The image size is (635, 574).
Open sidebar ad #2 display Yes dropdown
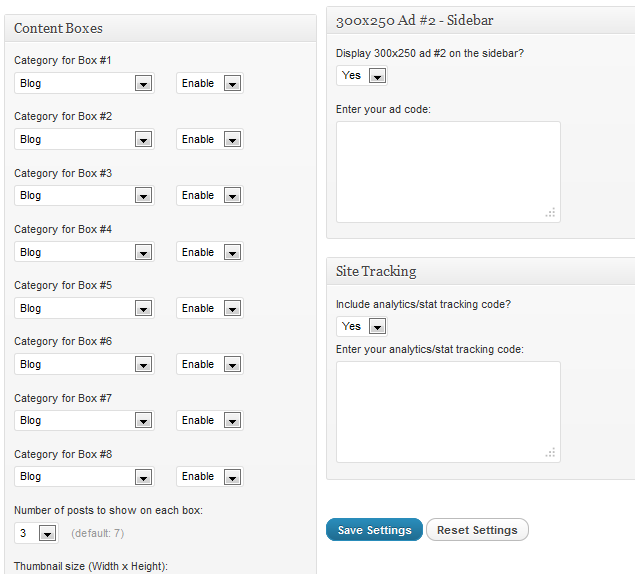tap(362, 75)
